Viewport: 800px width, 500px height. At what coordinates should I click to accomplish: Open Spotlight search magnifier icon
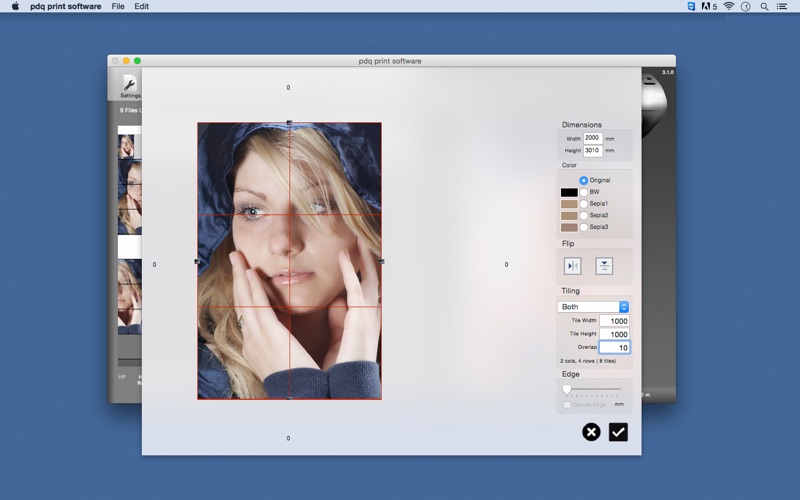[x=764, y=6]
